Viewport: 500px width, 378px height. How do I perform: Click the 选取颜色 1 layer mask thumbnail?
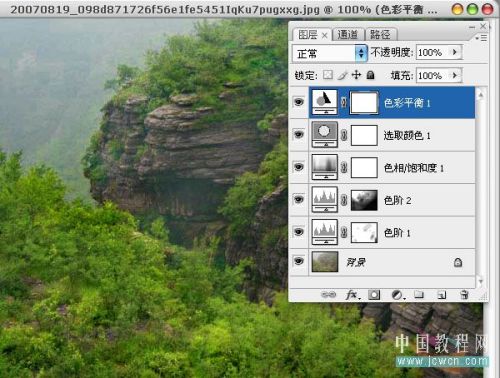click(x=364, y=135)
